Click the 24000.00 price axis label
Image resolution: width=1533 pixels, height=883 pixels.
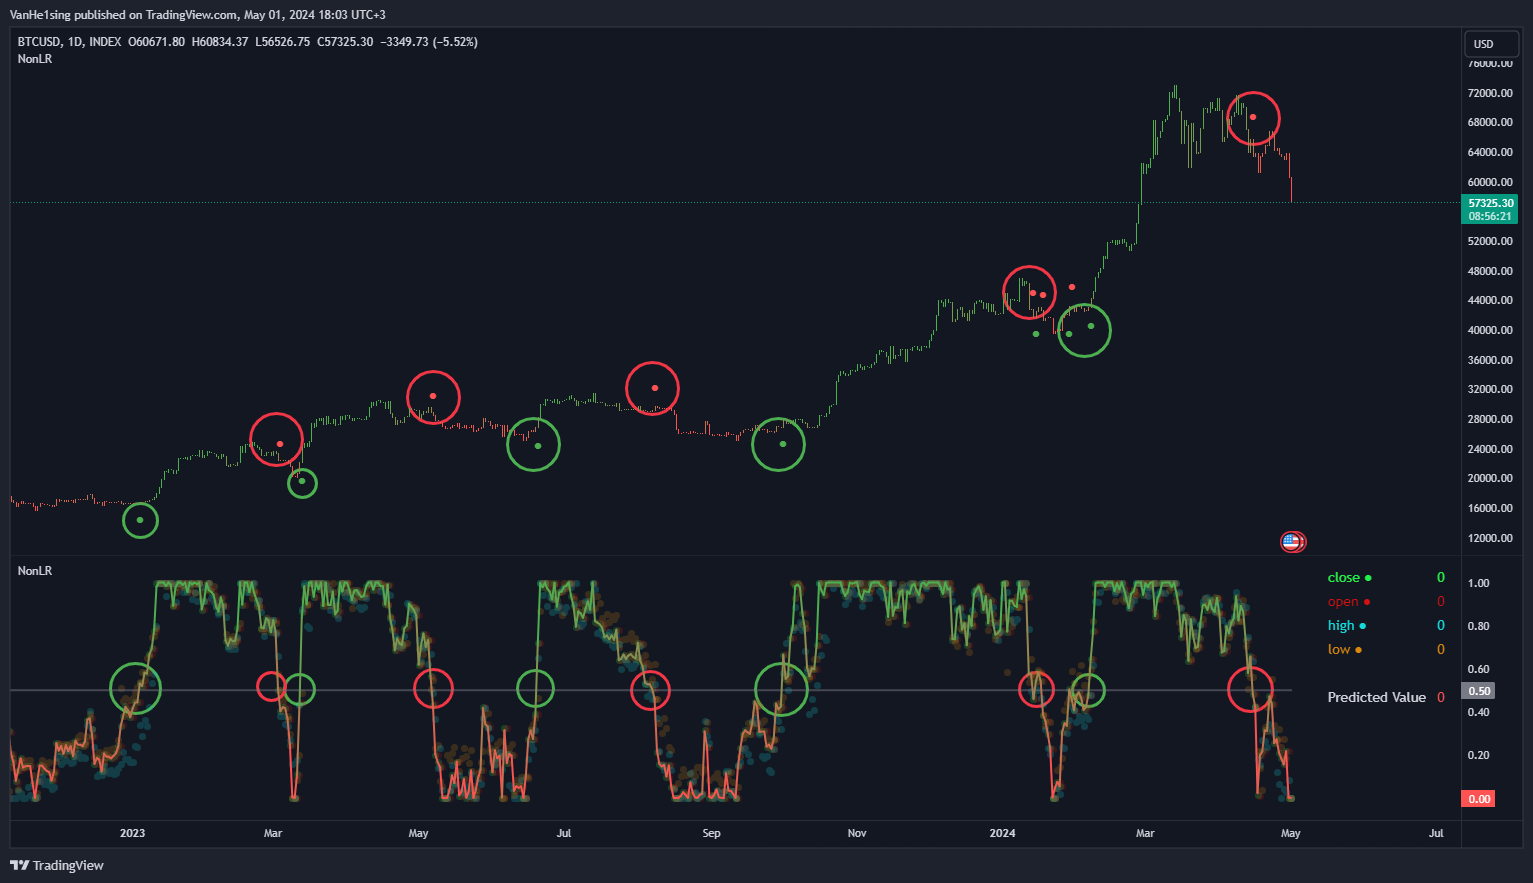pyautogui.click(x=1490, y=449)
